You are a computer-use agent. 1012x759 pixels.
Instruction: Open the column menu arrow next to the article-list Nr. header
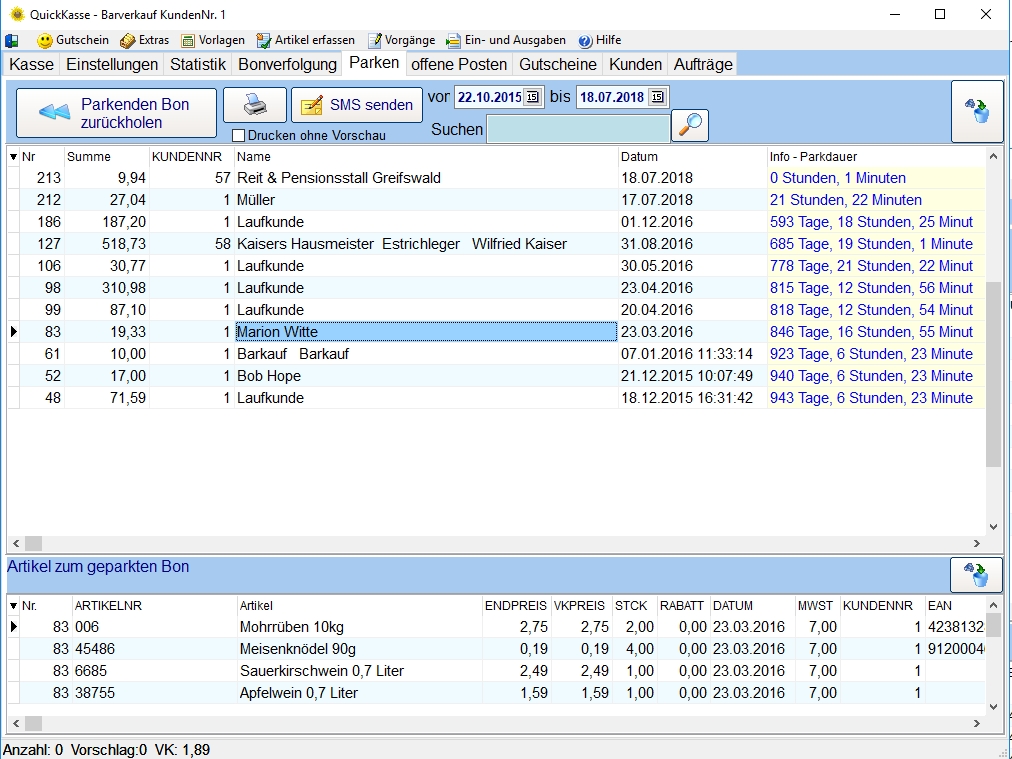[13, 606]
